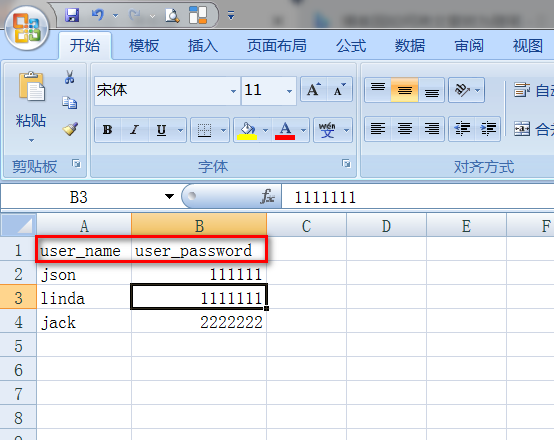Open the Fill Color dropdown arrow
This screenshot has width=554, height=440.
[x=266, y=130]
